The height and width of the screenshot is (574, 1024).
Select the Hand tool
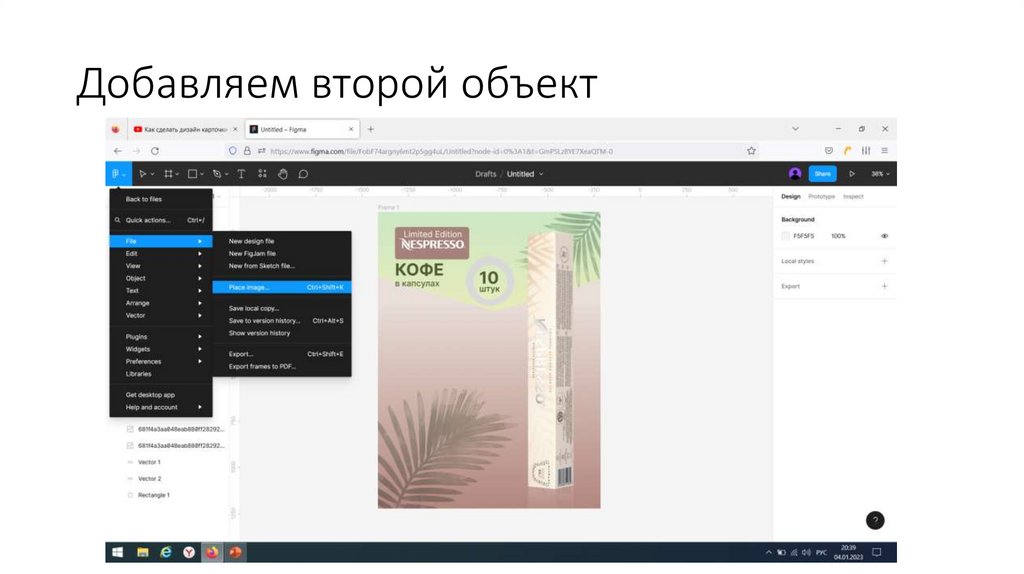[x=283, y=174]
